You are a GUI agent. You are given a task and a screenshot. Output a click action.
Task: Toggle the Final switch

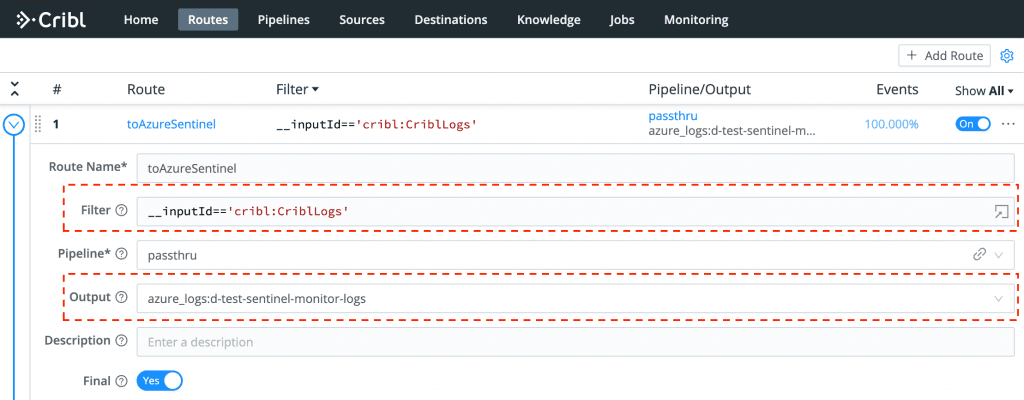click(x=160, y=381)
